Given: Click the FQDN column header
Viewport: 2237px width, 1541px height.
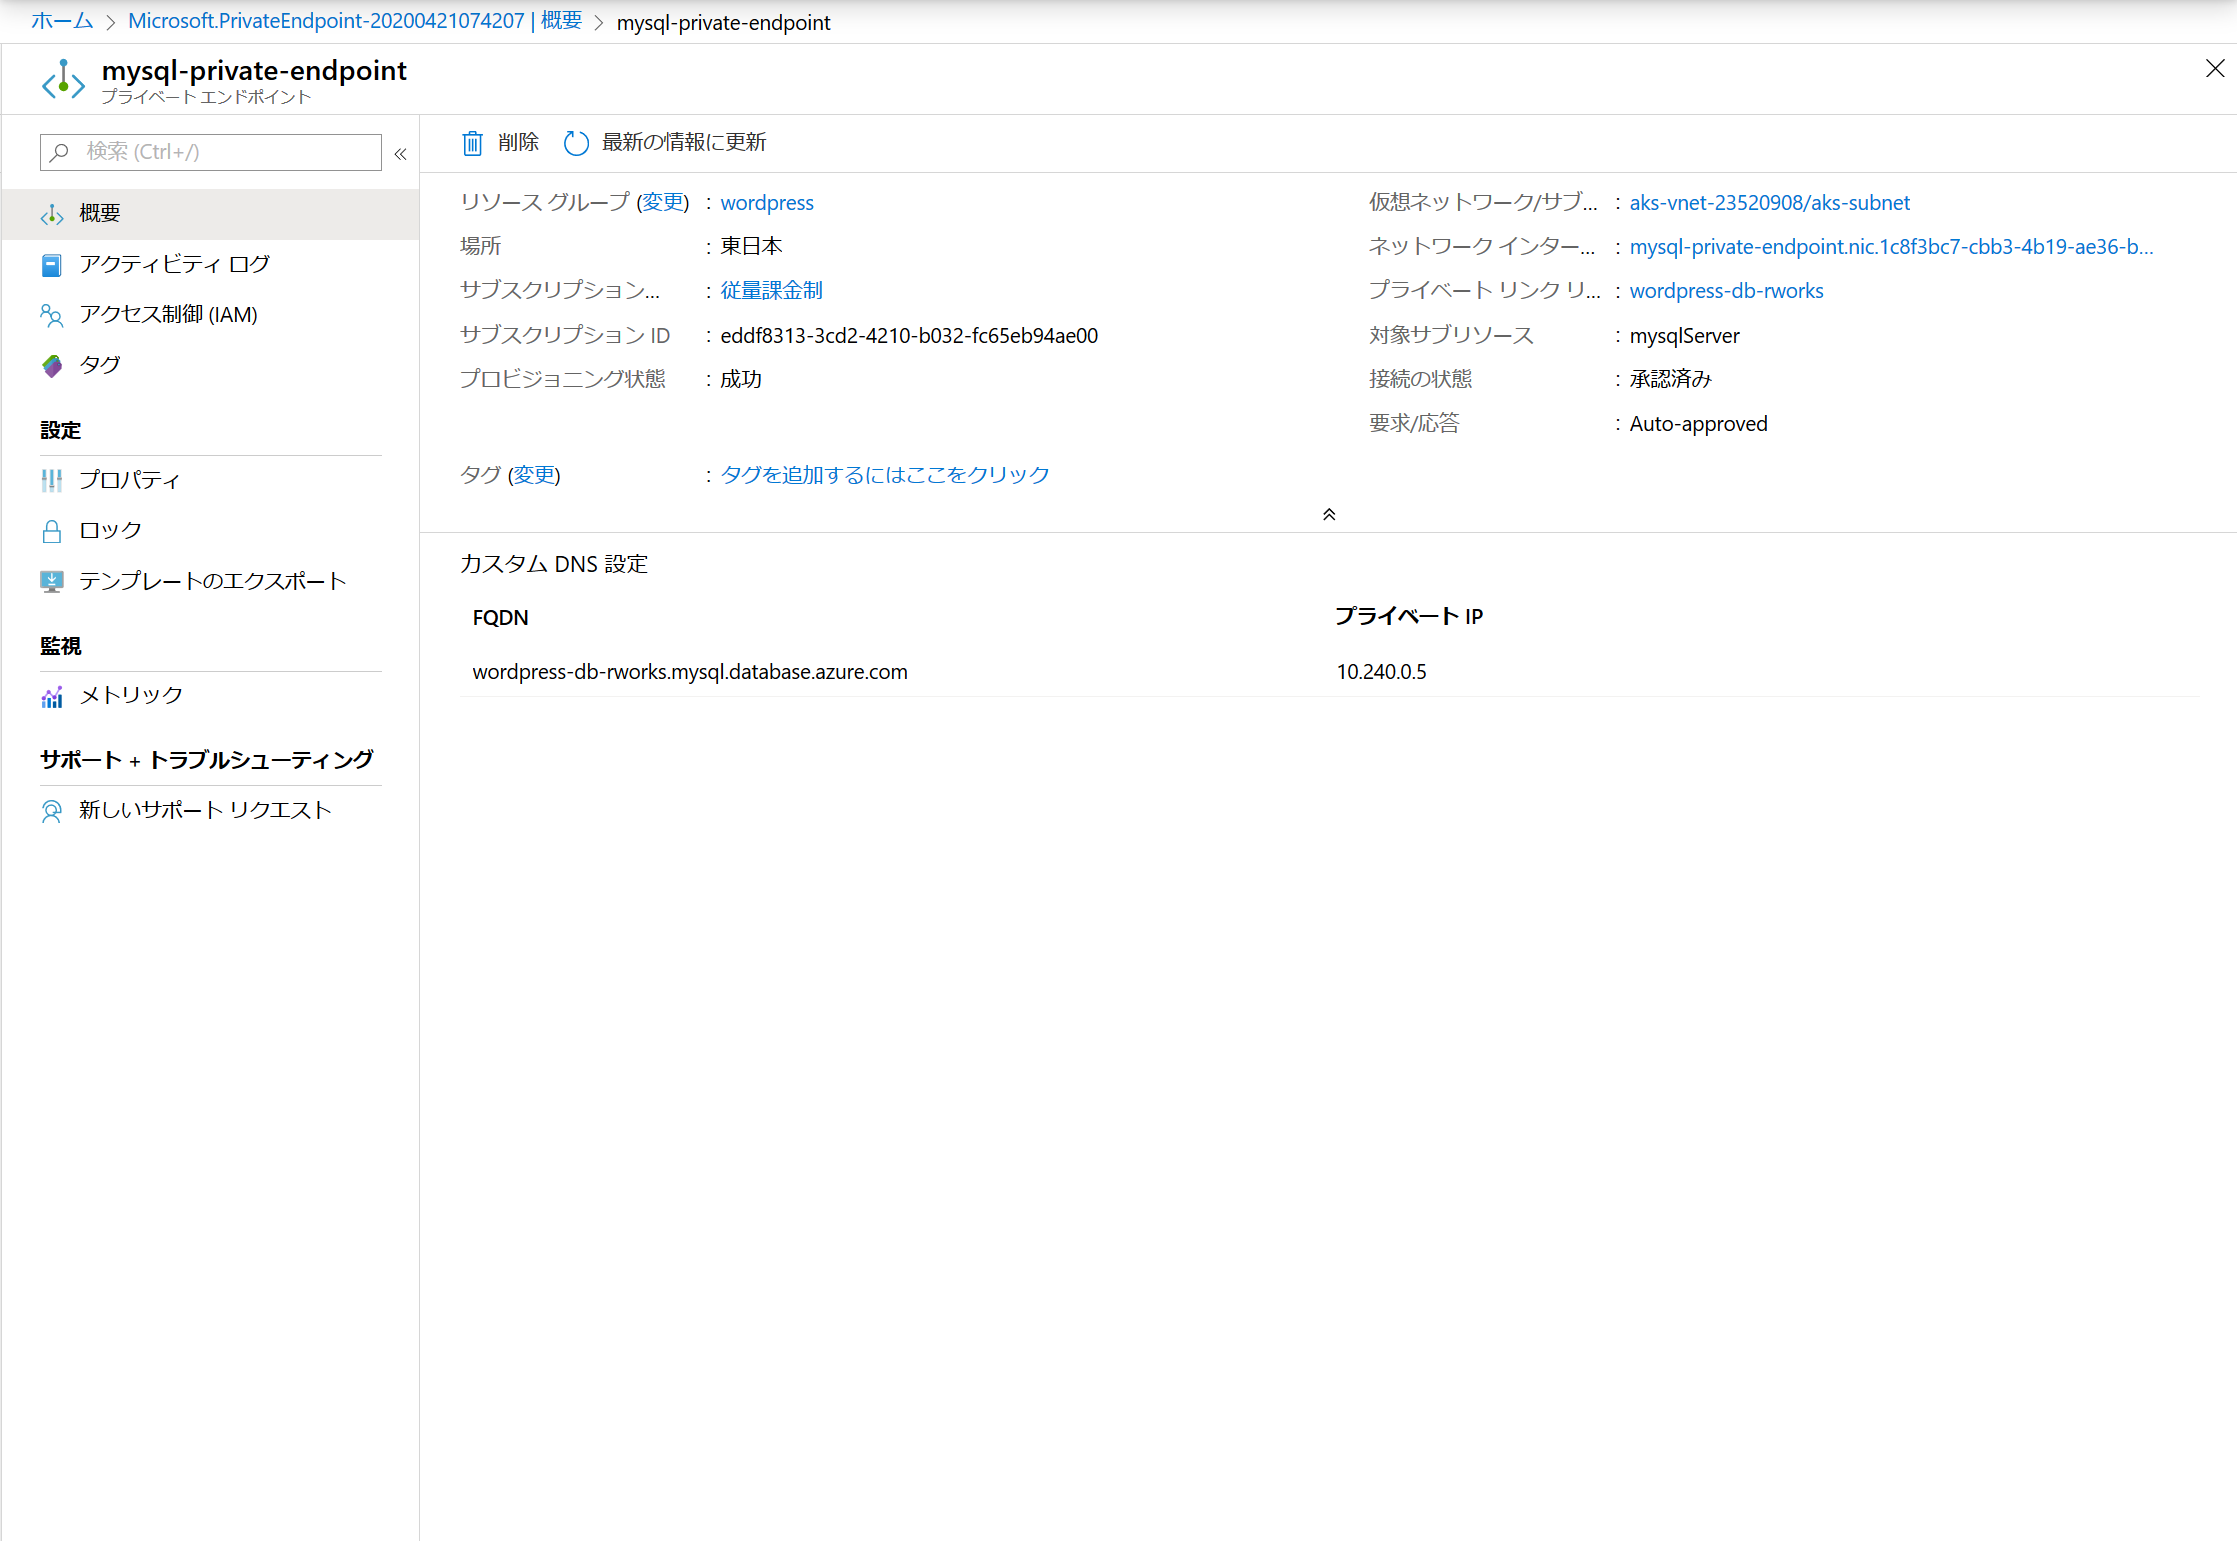Looking at the screenshot, I should pyautogui.click(x=500, y=618).
